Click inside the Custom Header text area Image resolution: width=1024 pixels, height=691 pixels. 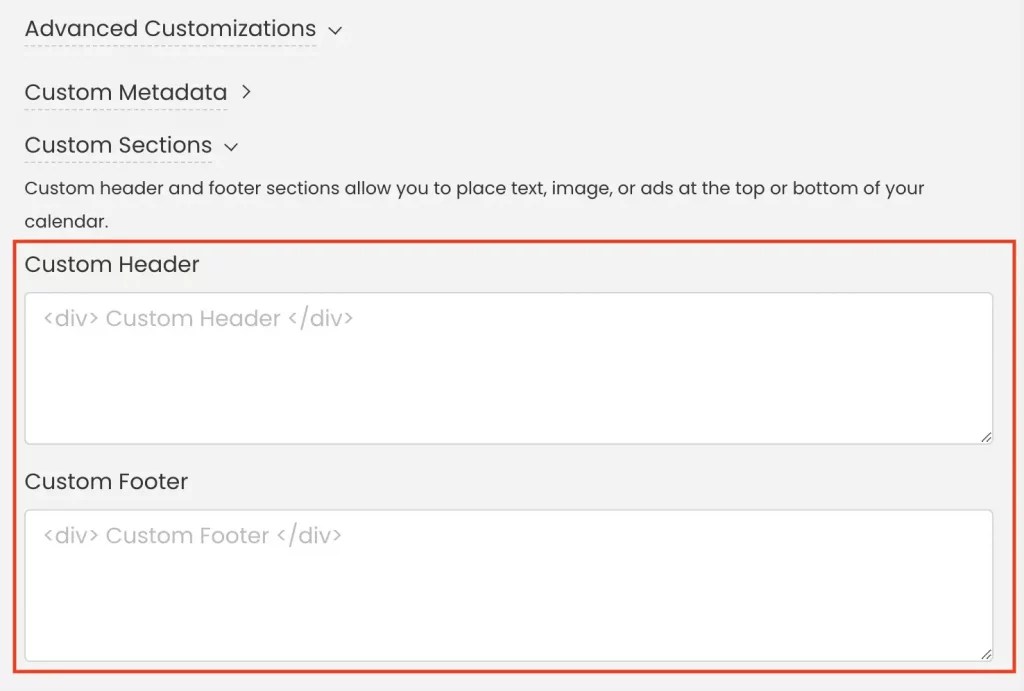(x=509, y=370)
